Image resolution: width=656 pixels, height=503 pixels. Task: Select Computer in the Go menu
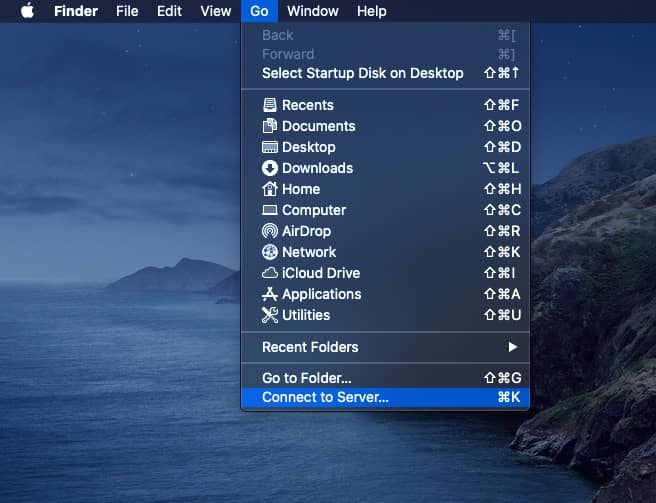385,210
